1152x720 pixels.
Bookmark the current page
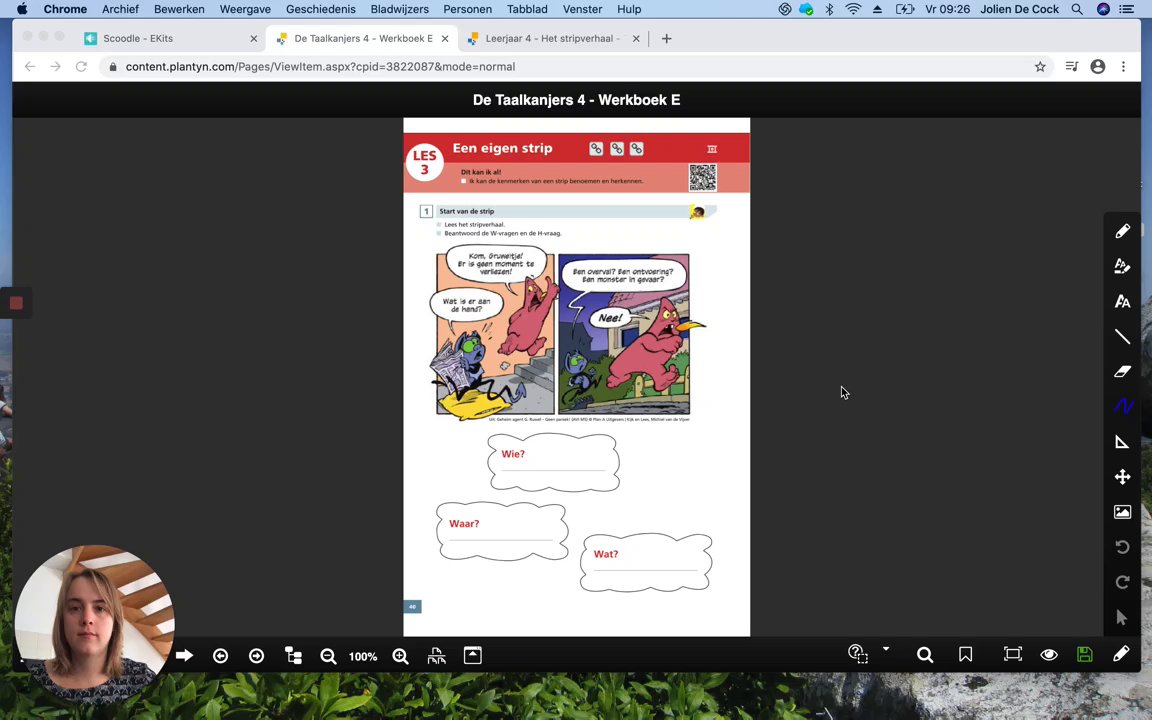click(965, 655)
